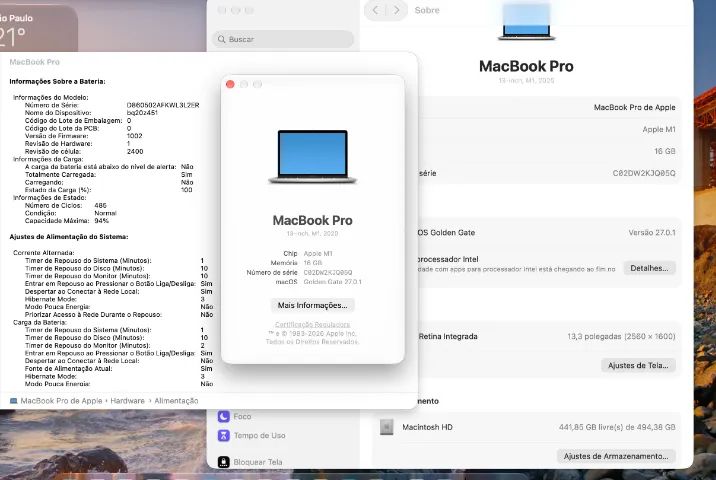Open the Certificação Regulatória link

pos(313,324)
